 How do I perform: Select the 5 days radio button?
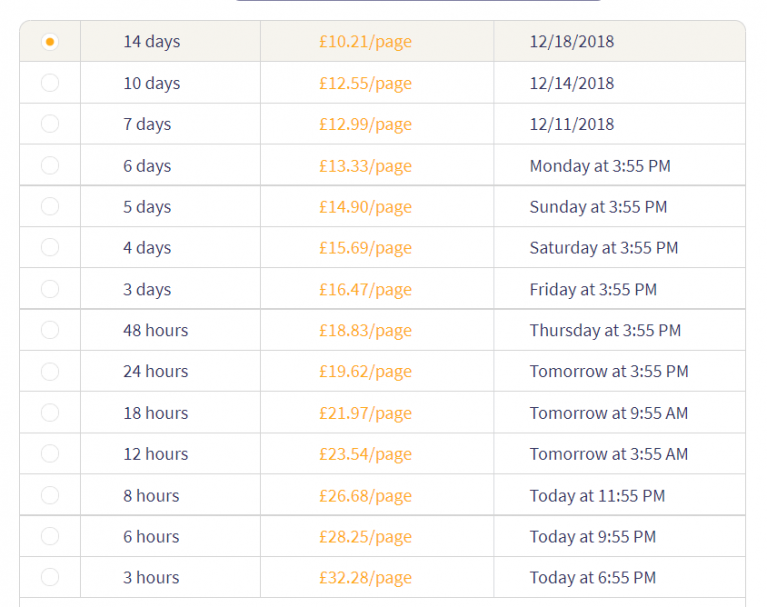[x=50, y=207]
